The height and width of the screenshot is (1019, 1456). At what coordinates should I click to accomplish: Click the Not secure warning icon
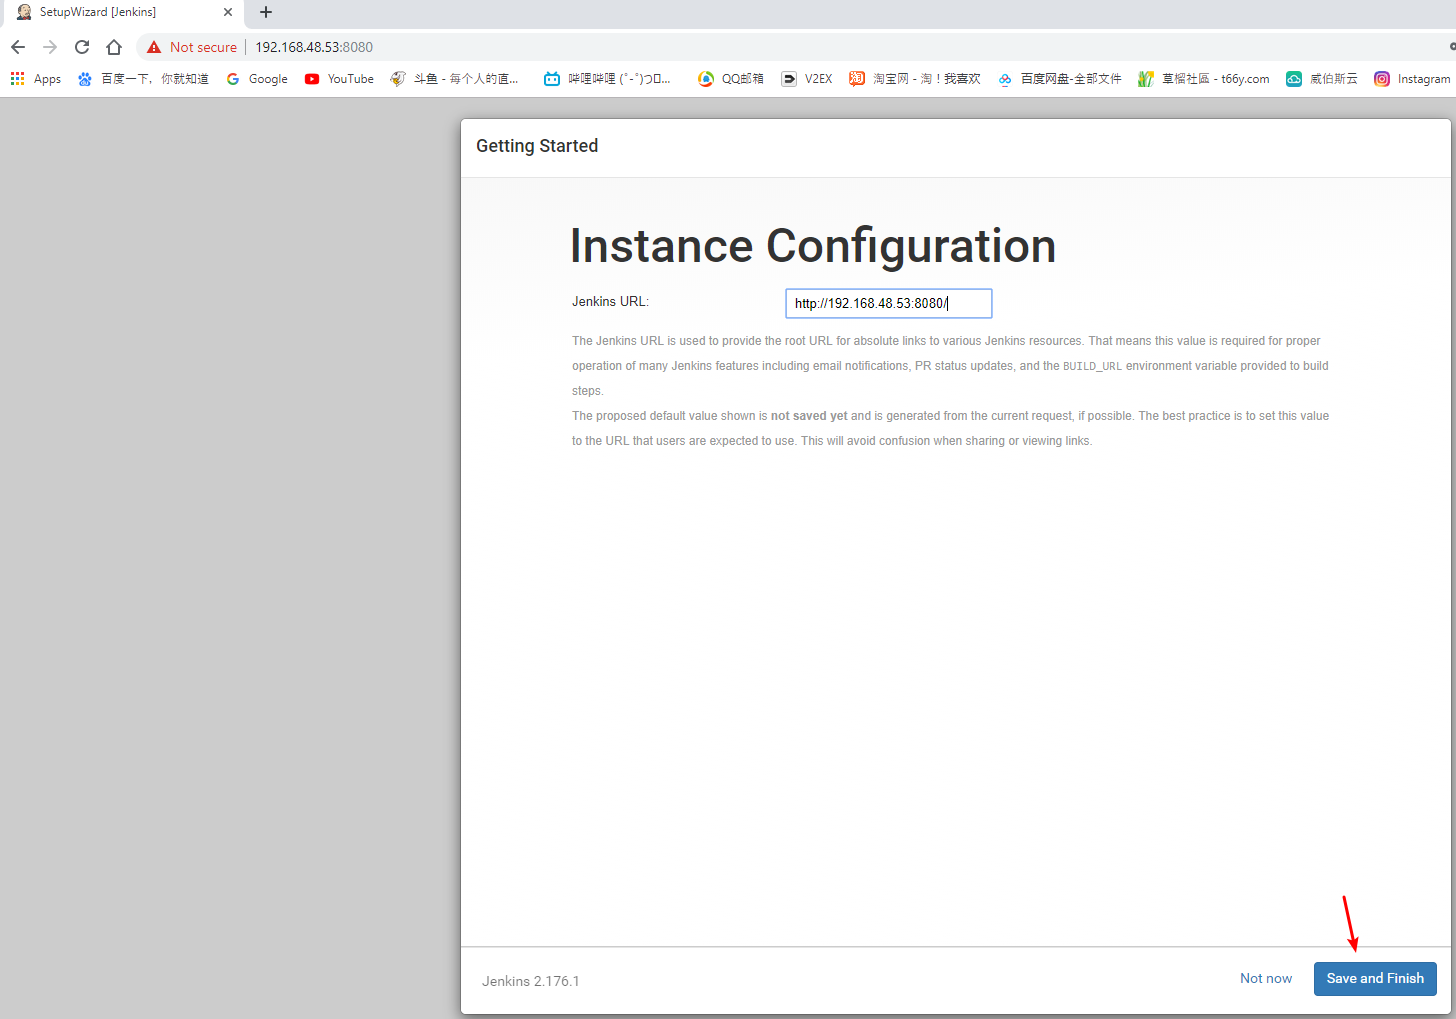point(154,47)
